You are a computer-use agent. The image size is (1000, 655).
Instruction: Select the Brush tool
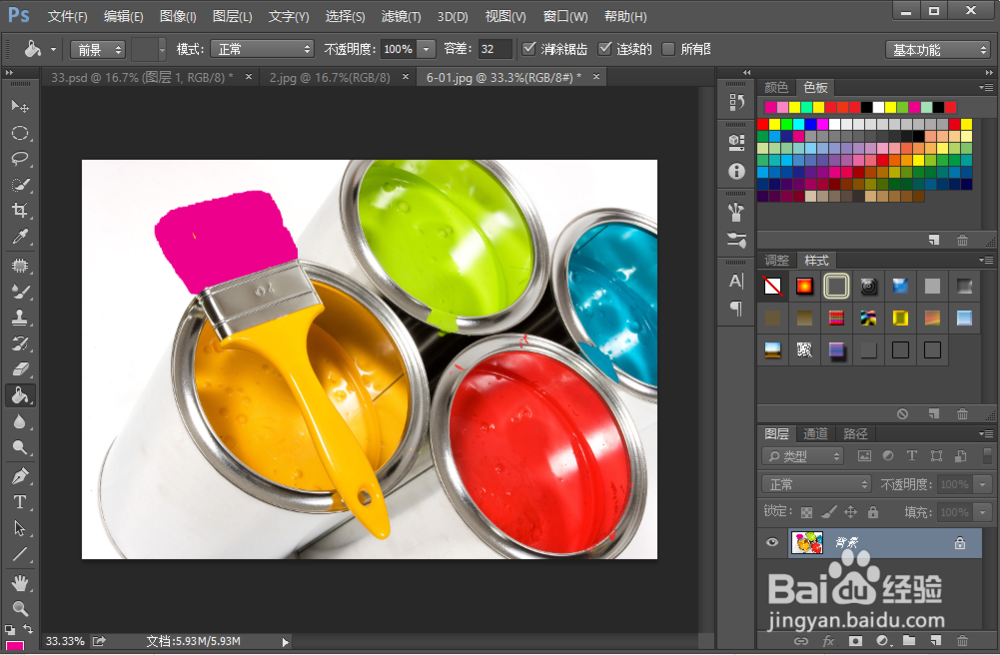pos(20,291)
